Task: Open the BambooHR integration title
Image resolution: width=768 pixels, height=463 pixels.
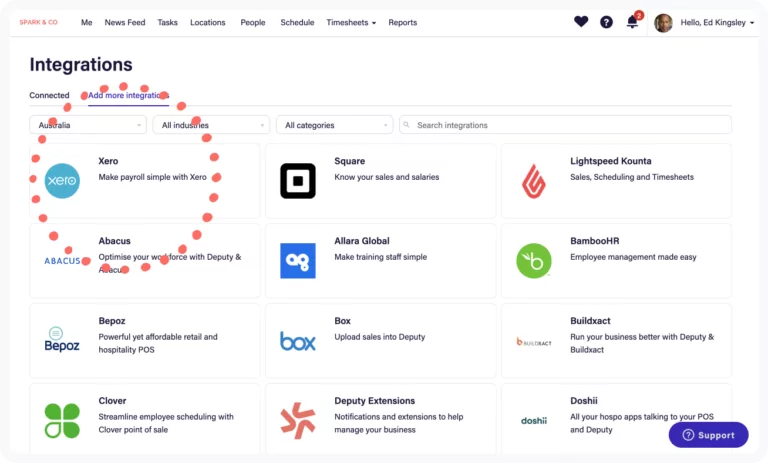Action: coord(595,241)
